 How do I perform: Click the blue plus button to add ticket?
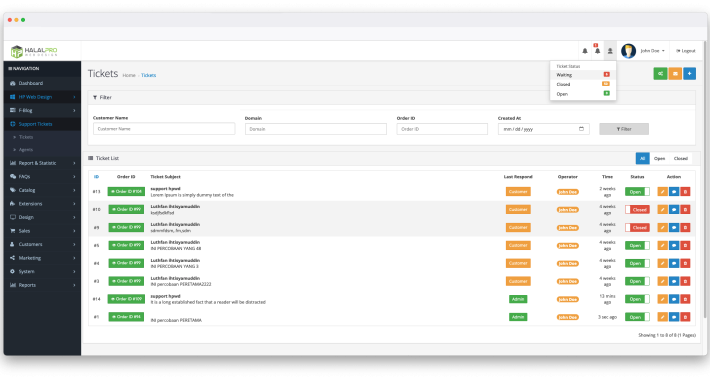click(689, 73)
